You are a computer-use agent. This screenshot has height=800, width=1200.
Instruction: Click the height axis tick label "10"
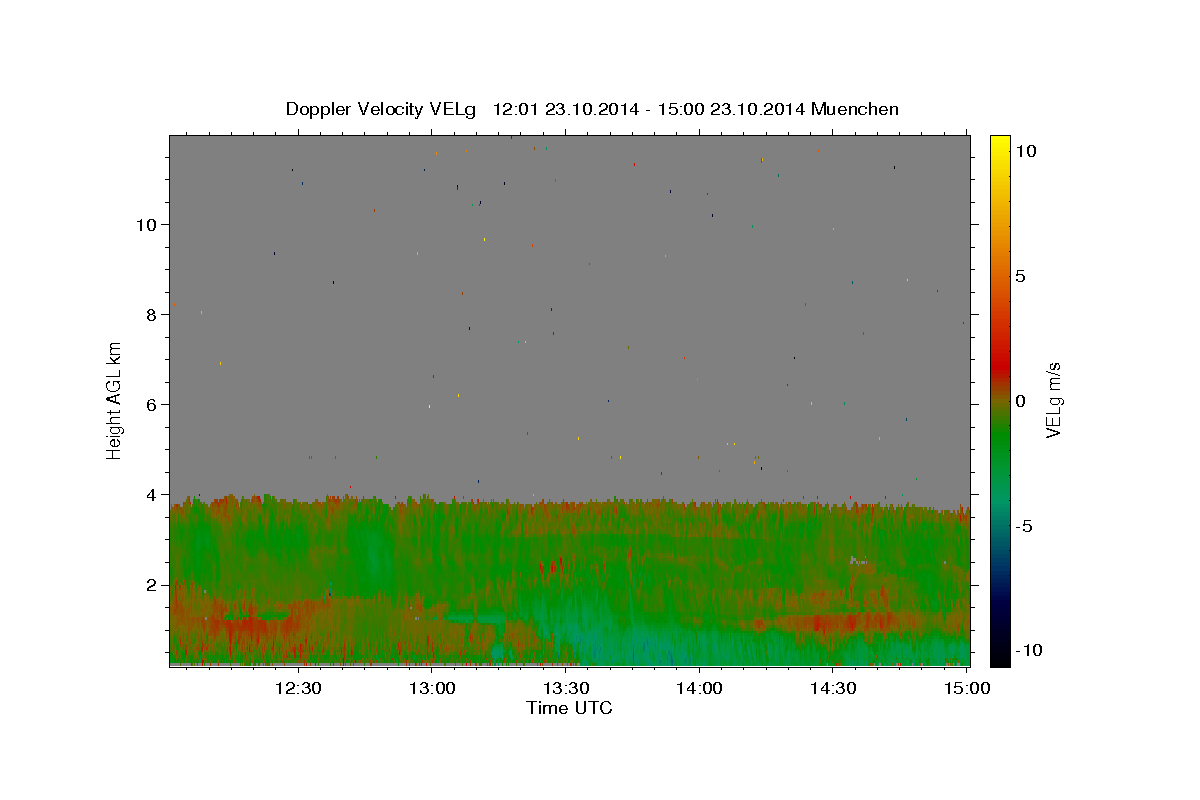[146, 224]
